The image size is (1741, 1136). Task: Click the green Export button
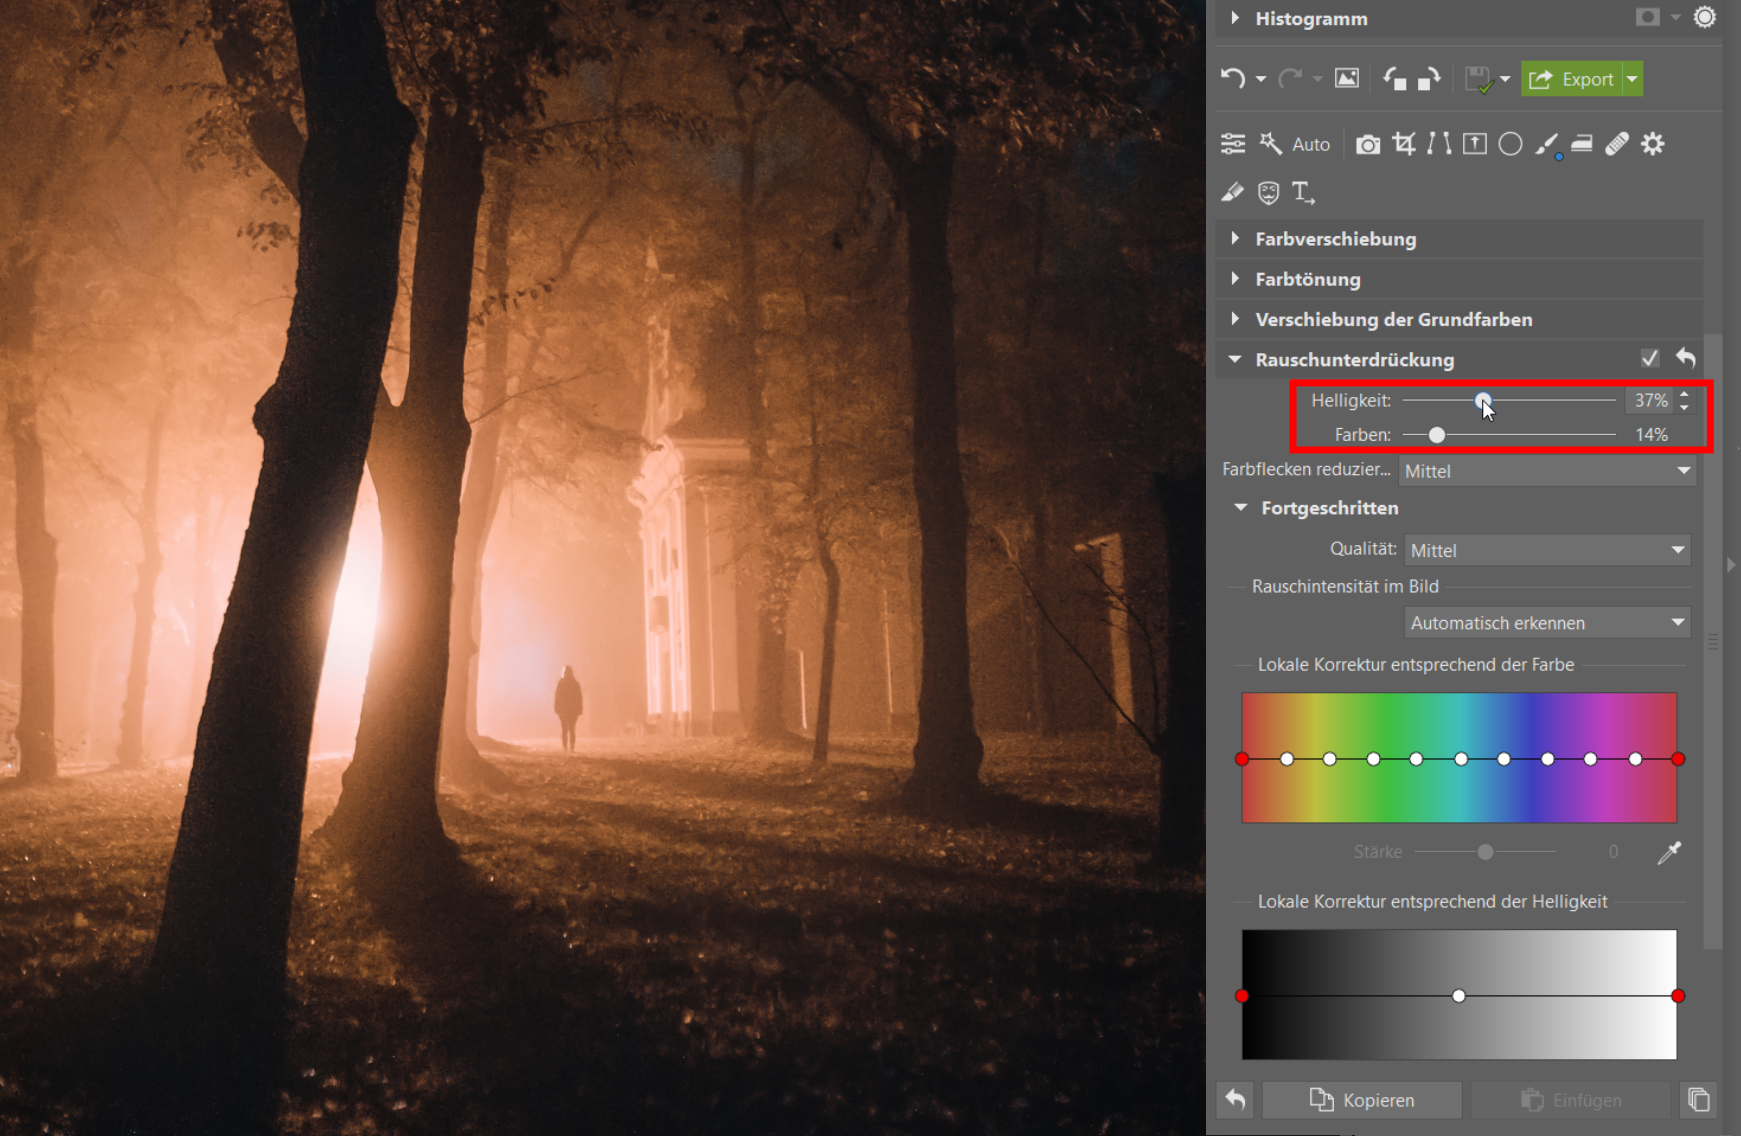point(1571,79)
